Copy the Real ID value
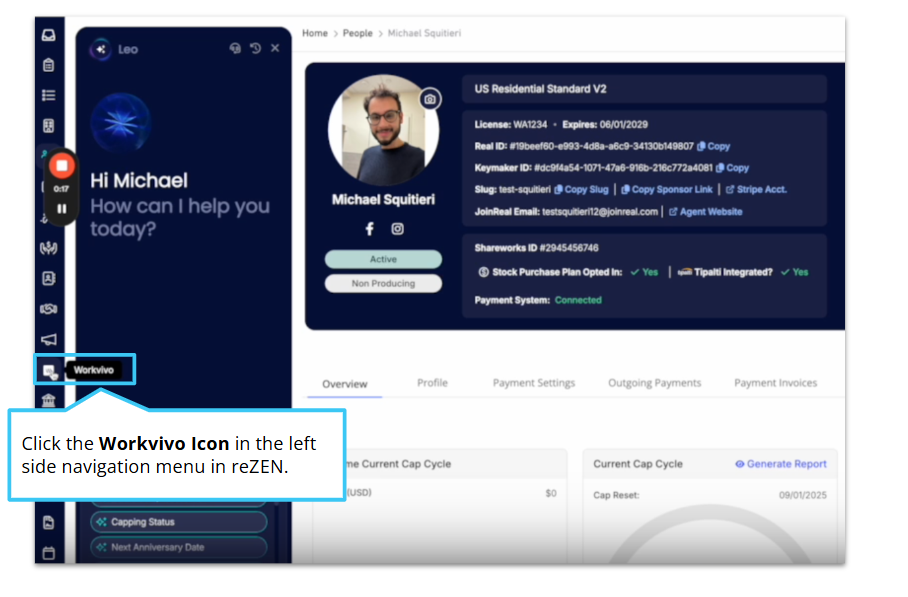This screenshot has width=908, height=597. (713, 146)
